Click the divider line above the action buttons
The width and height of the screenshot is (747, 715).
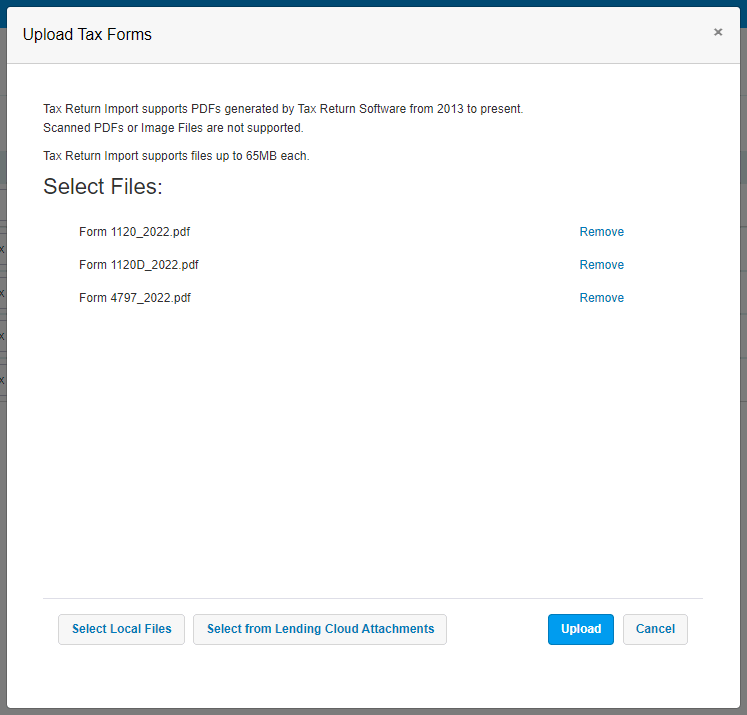(373, 598)
